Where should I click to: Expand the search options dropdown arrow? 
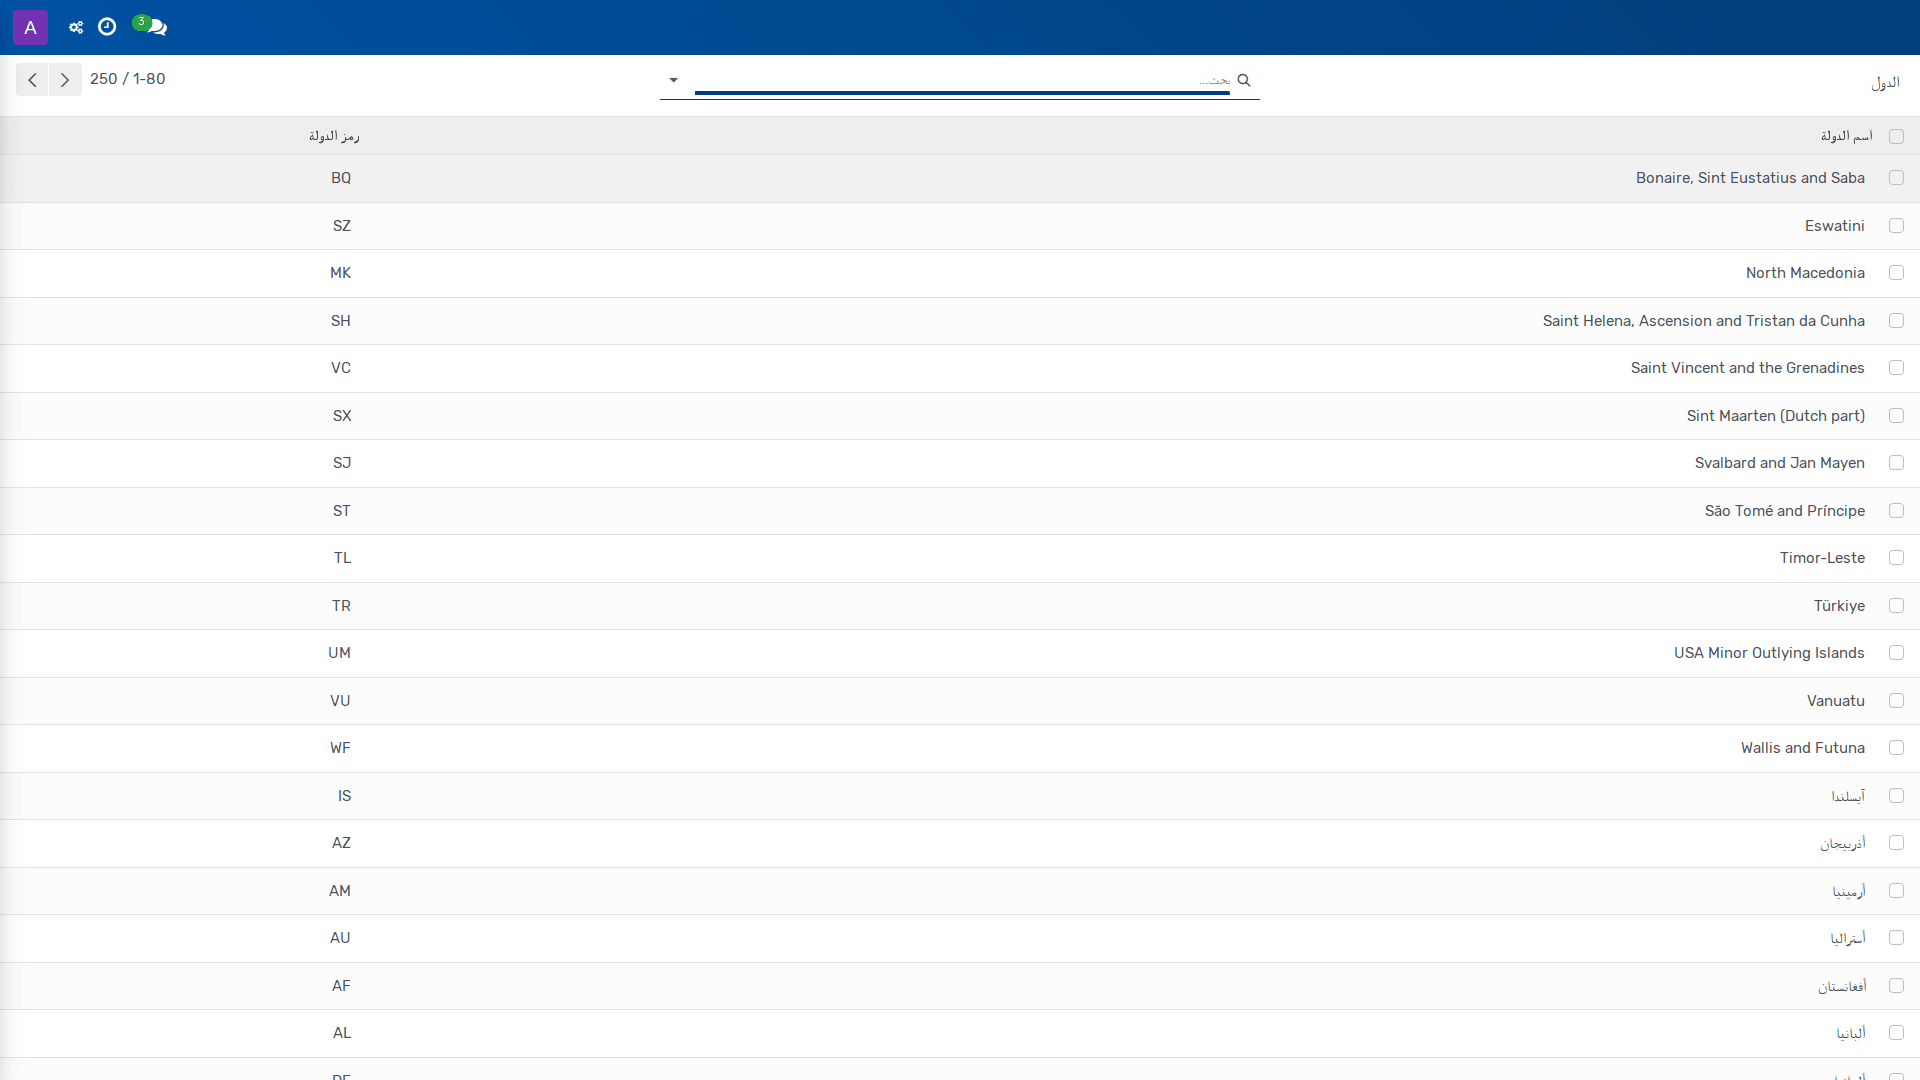pos(673,80)
